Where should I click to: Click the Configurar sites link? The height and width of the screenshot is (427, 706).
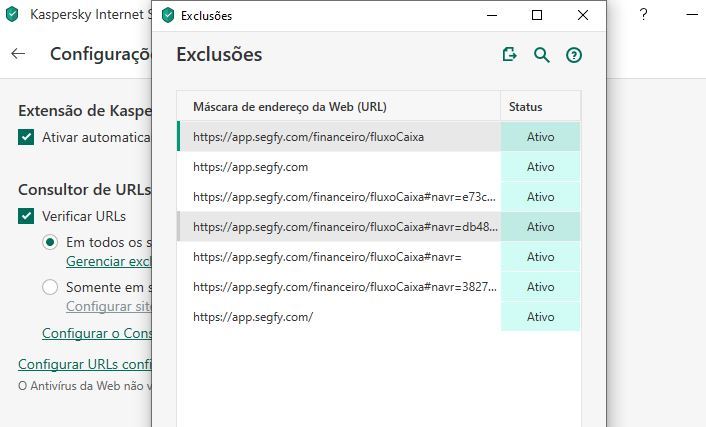pos(109,306)
